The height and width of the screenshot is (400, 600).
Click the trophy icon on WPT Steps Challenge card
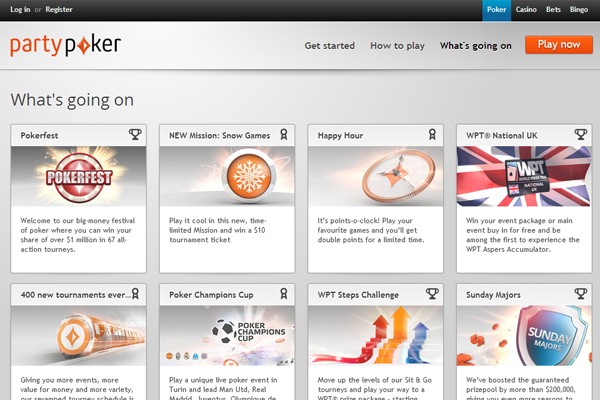click(x=432, y=294)
